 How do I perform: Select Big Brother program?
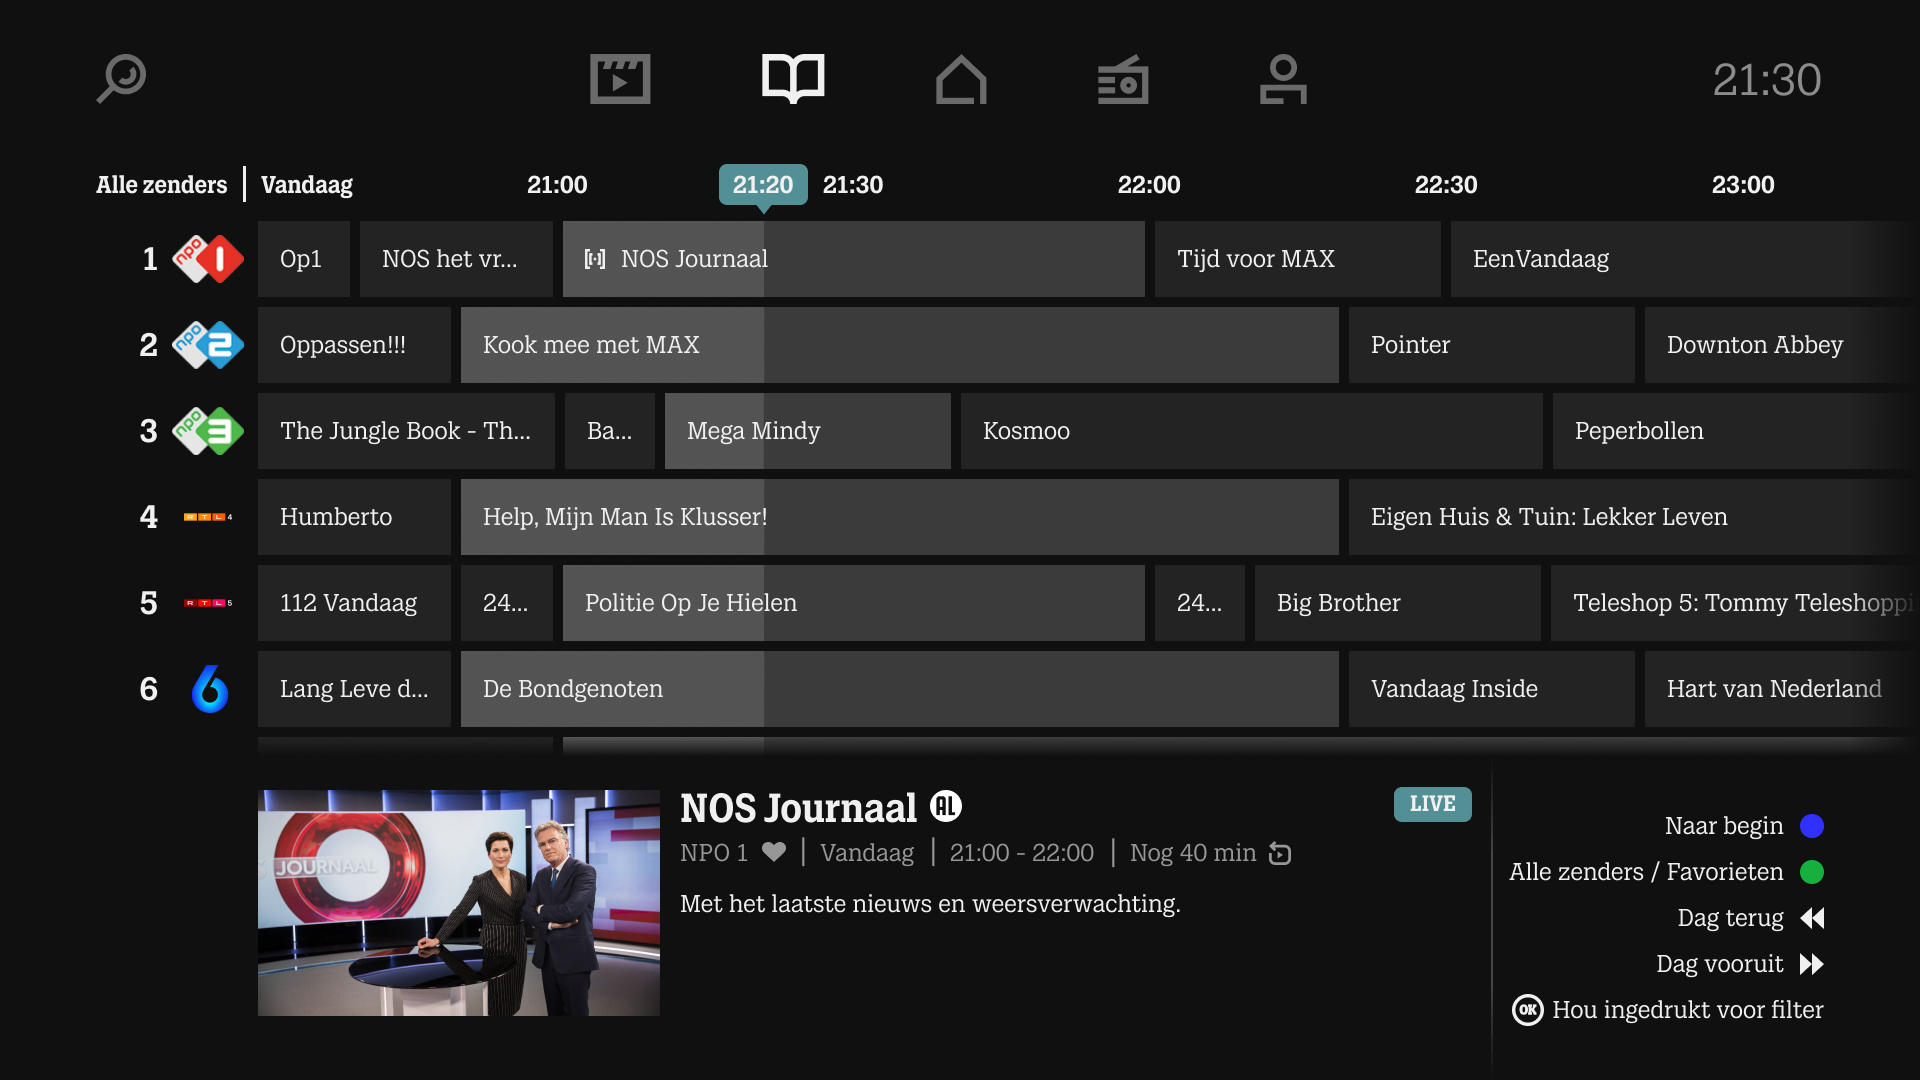[x=1398, y=603]
